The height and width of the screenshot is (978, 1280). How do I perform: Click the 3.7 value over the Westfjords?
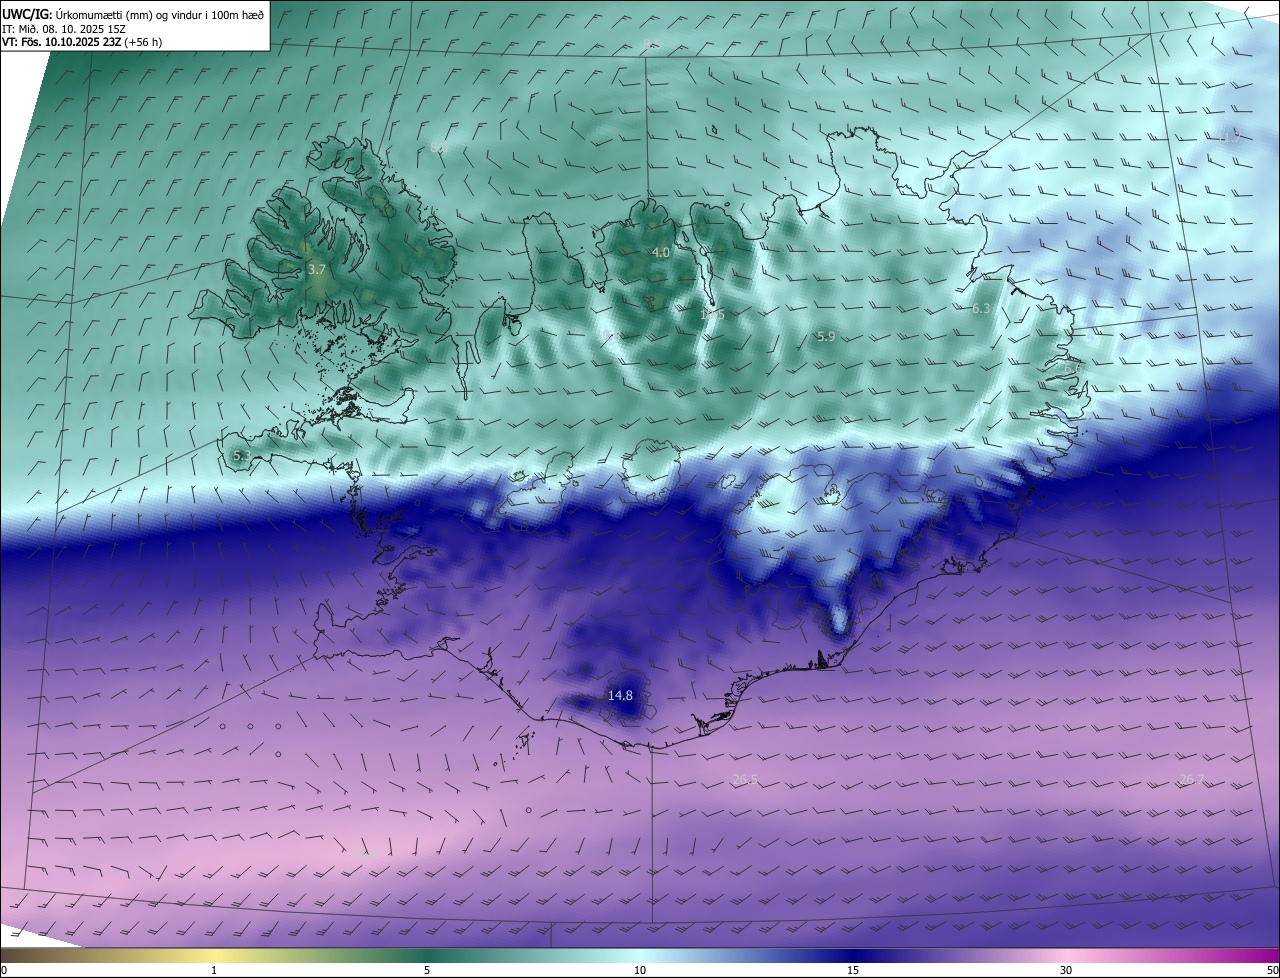click(317, 270)
